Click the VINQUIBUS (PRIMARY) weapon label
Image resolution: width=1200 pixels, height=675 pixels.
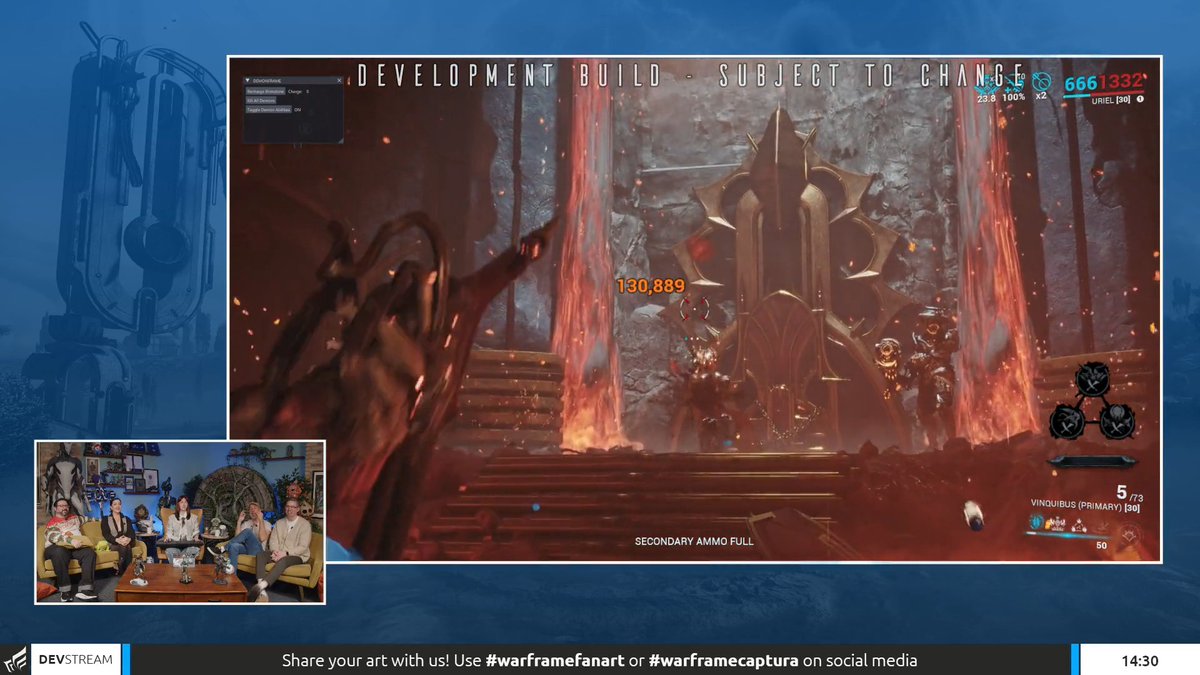coord(1085,505)
